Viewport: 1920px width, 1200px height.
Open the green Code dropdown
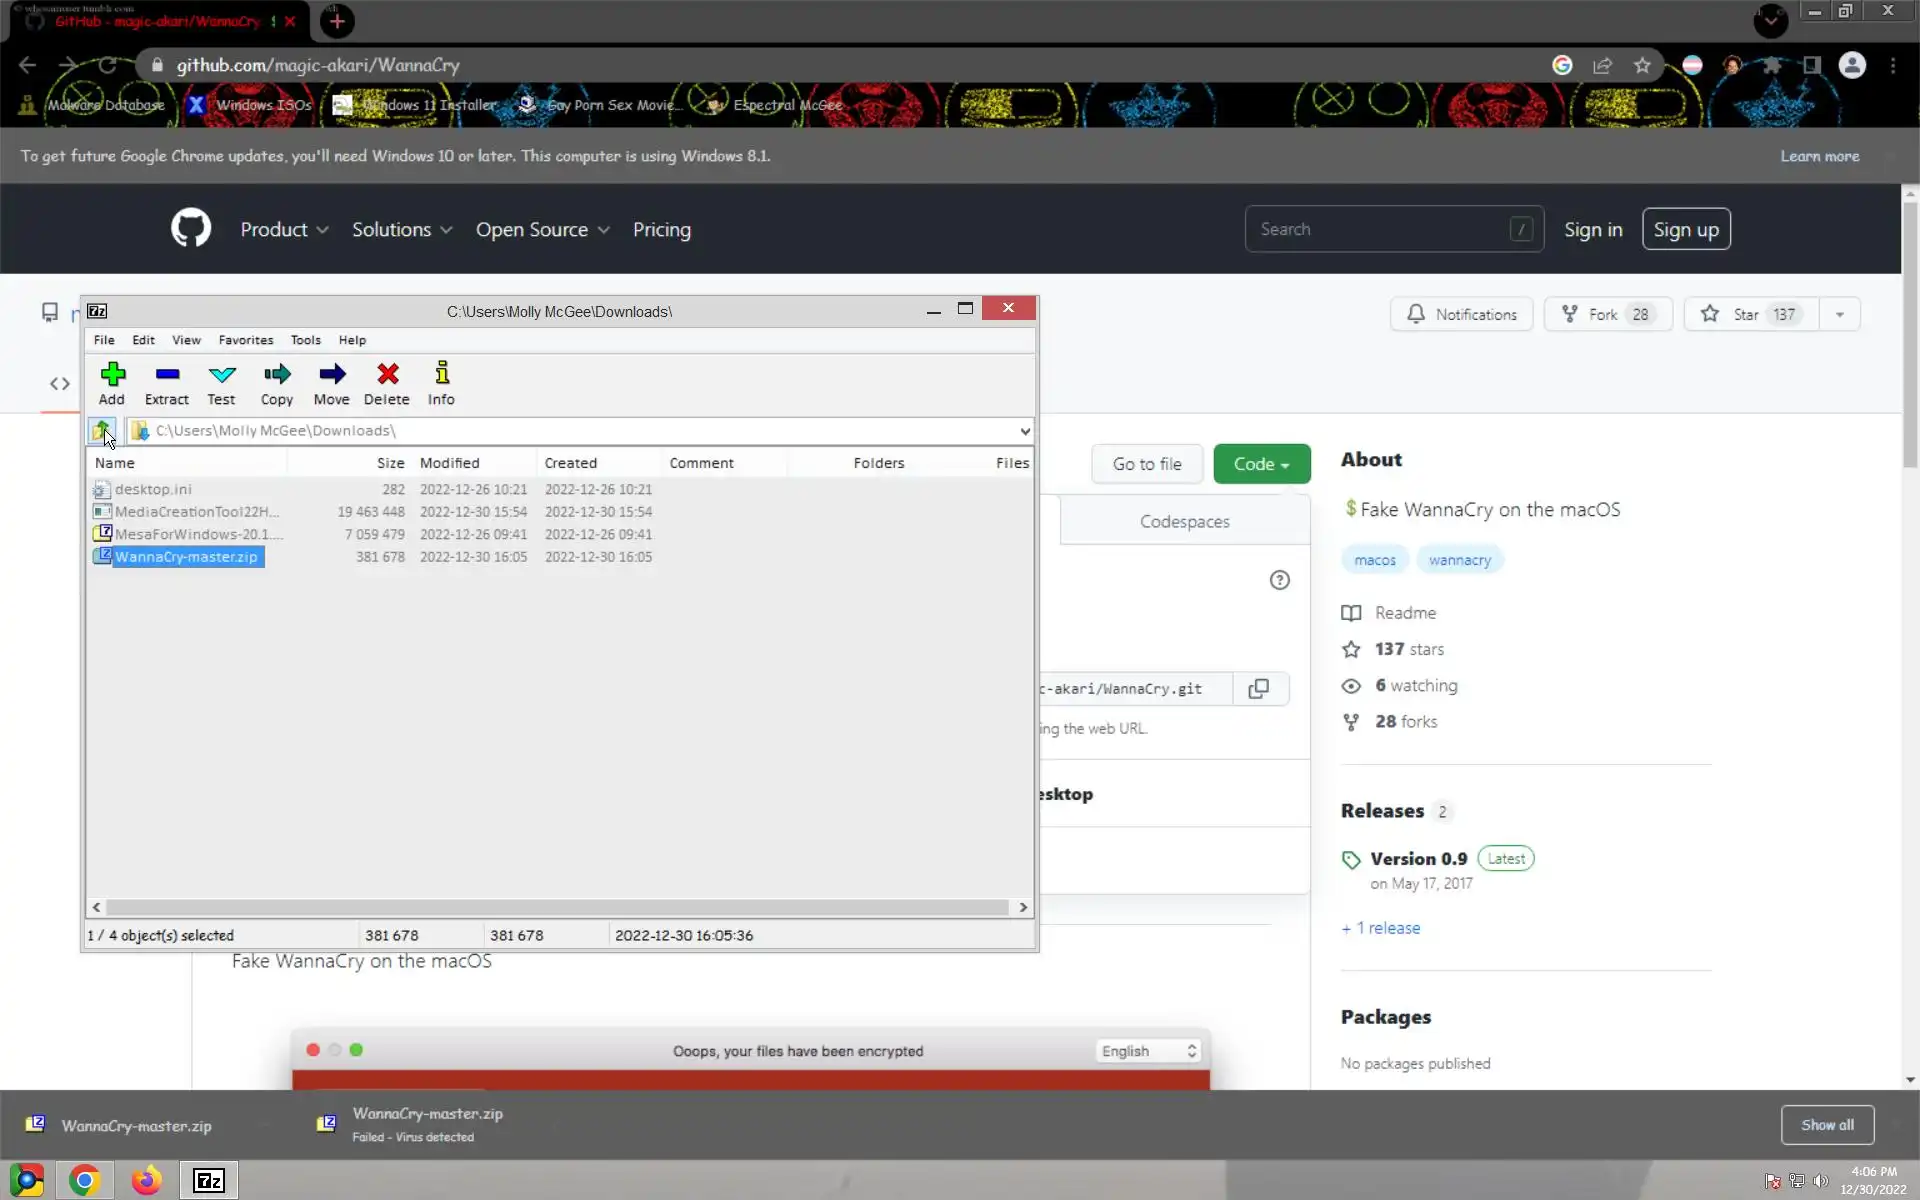[x=1261, y=464]
